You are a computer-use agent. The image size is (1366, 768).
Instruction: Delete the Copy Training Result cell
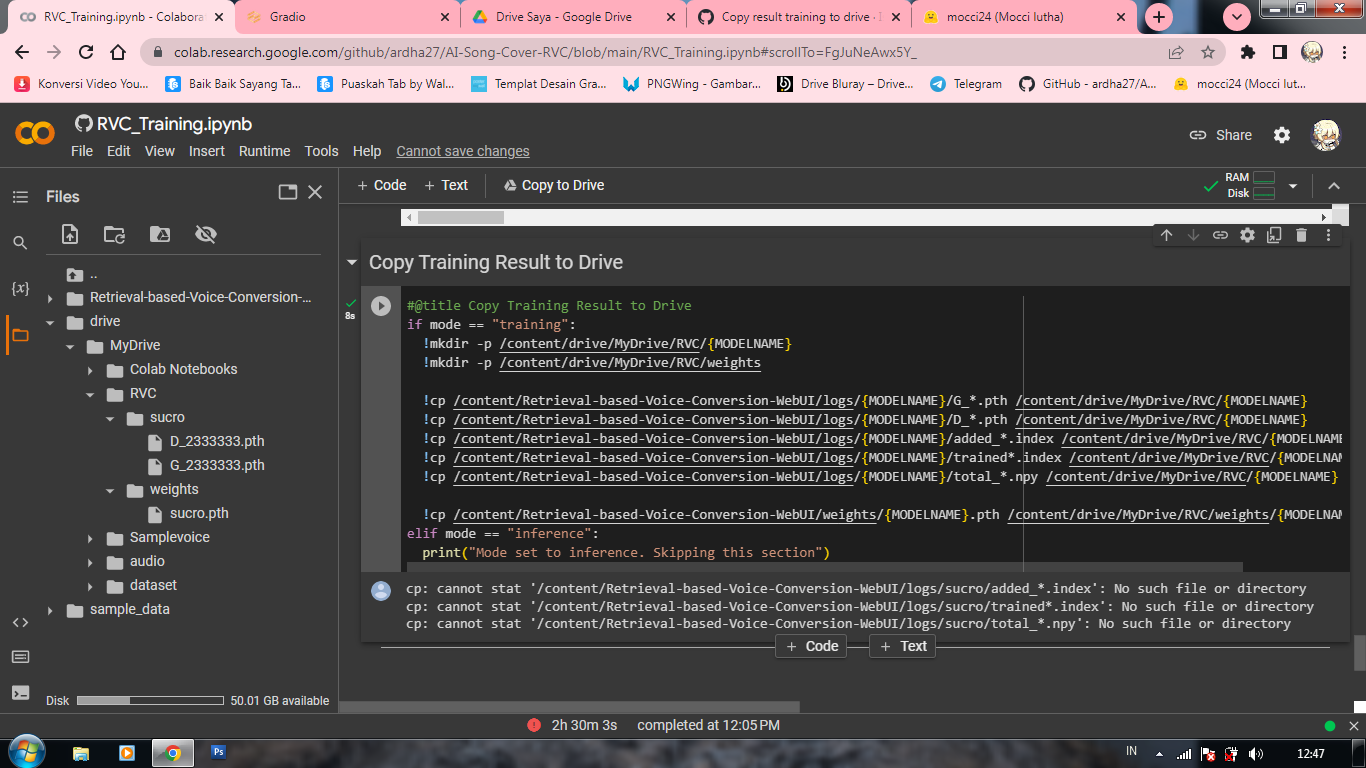tap(1300, 234)
